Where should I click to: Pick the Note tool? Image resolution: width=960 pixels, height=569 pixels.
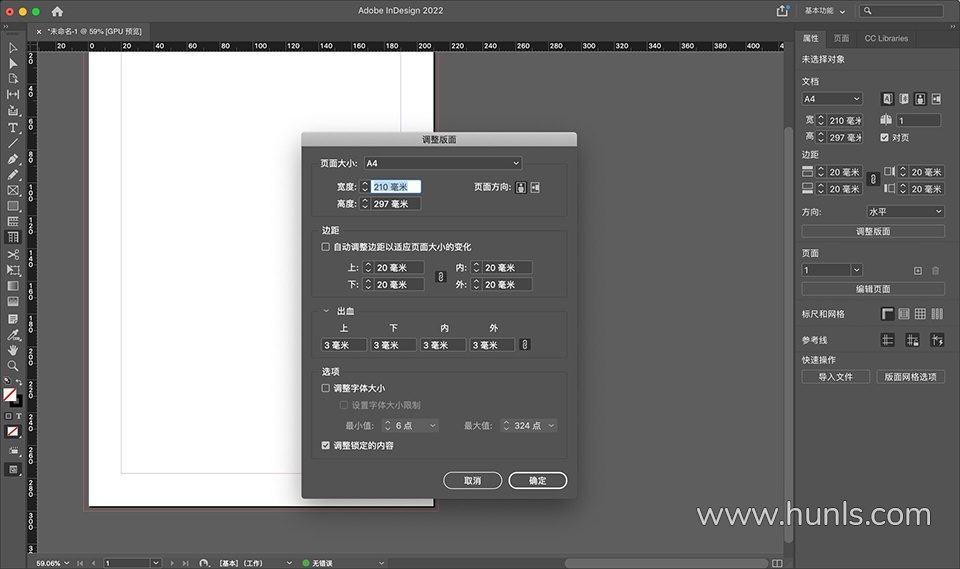pos(13,319)
